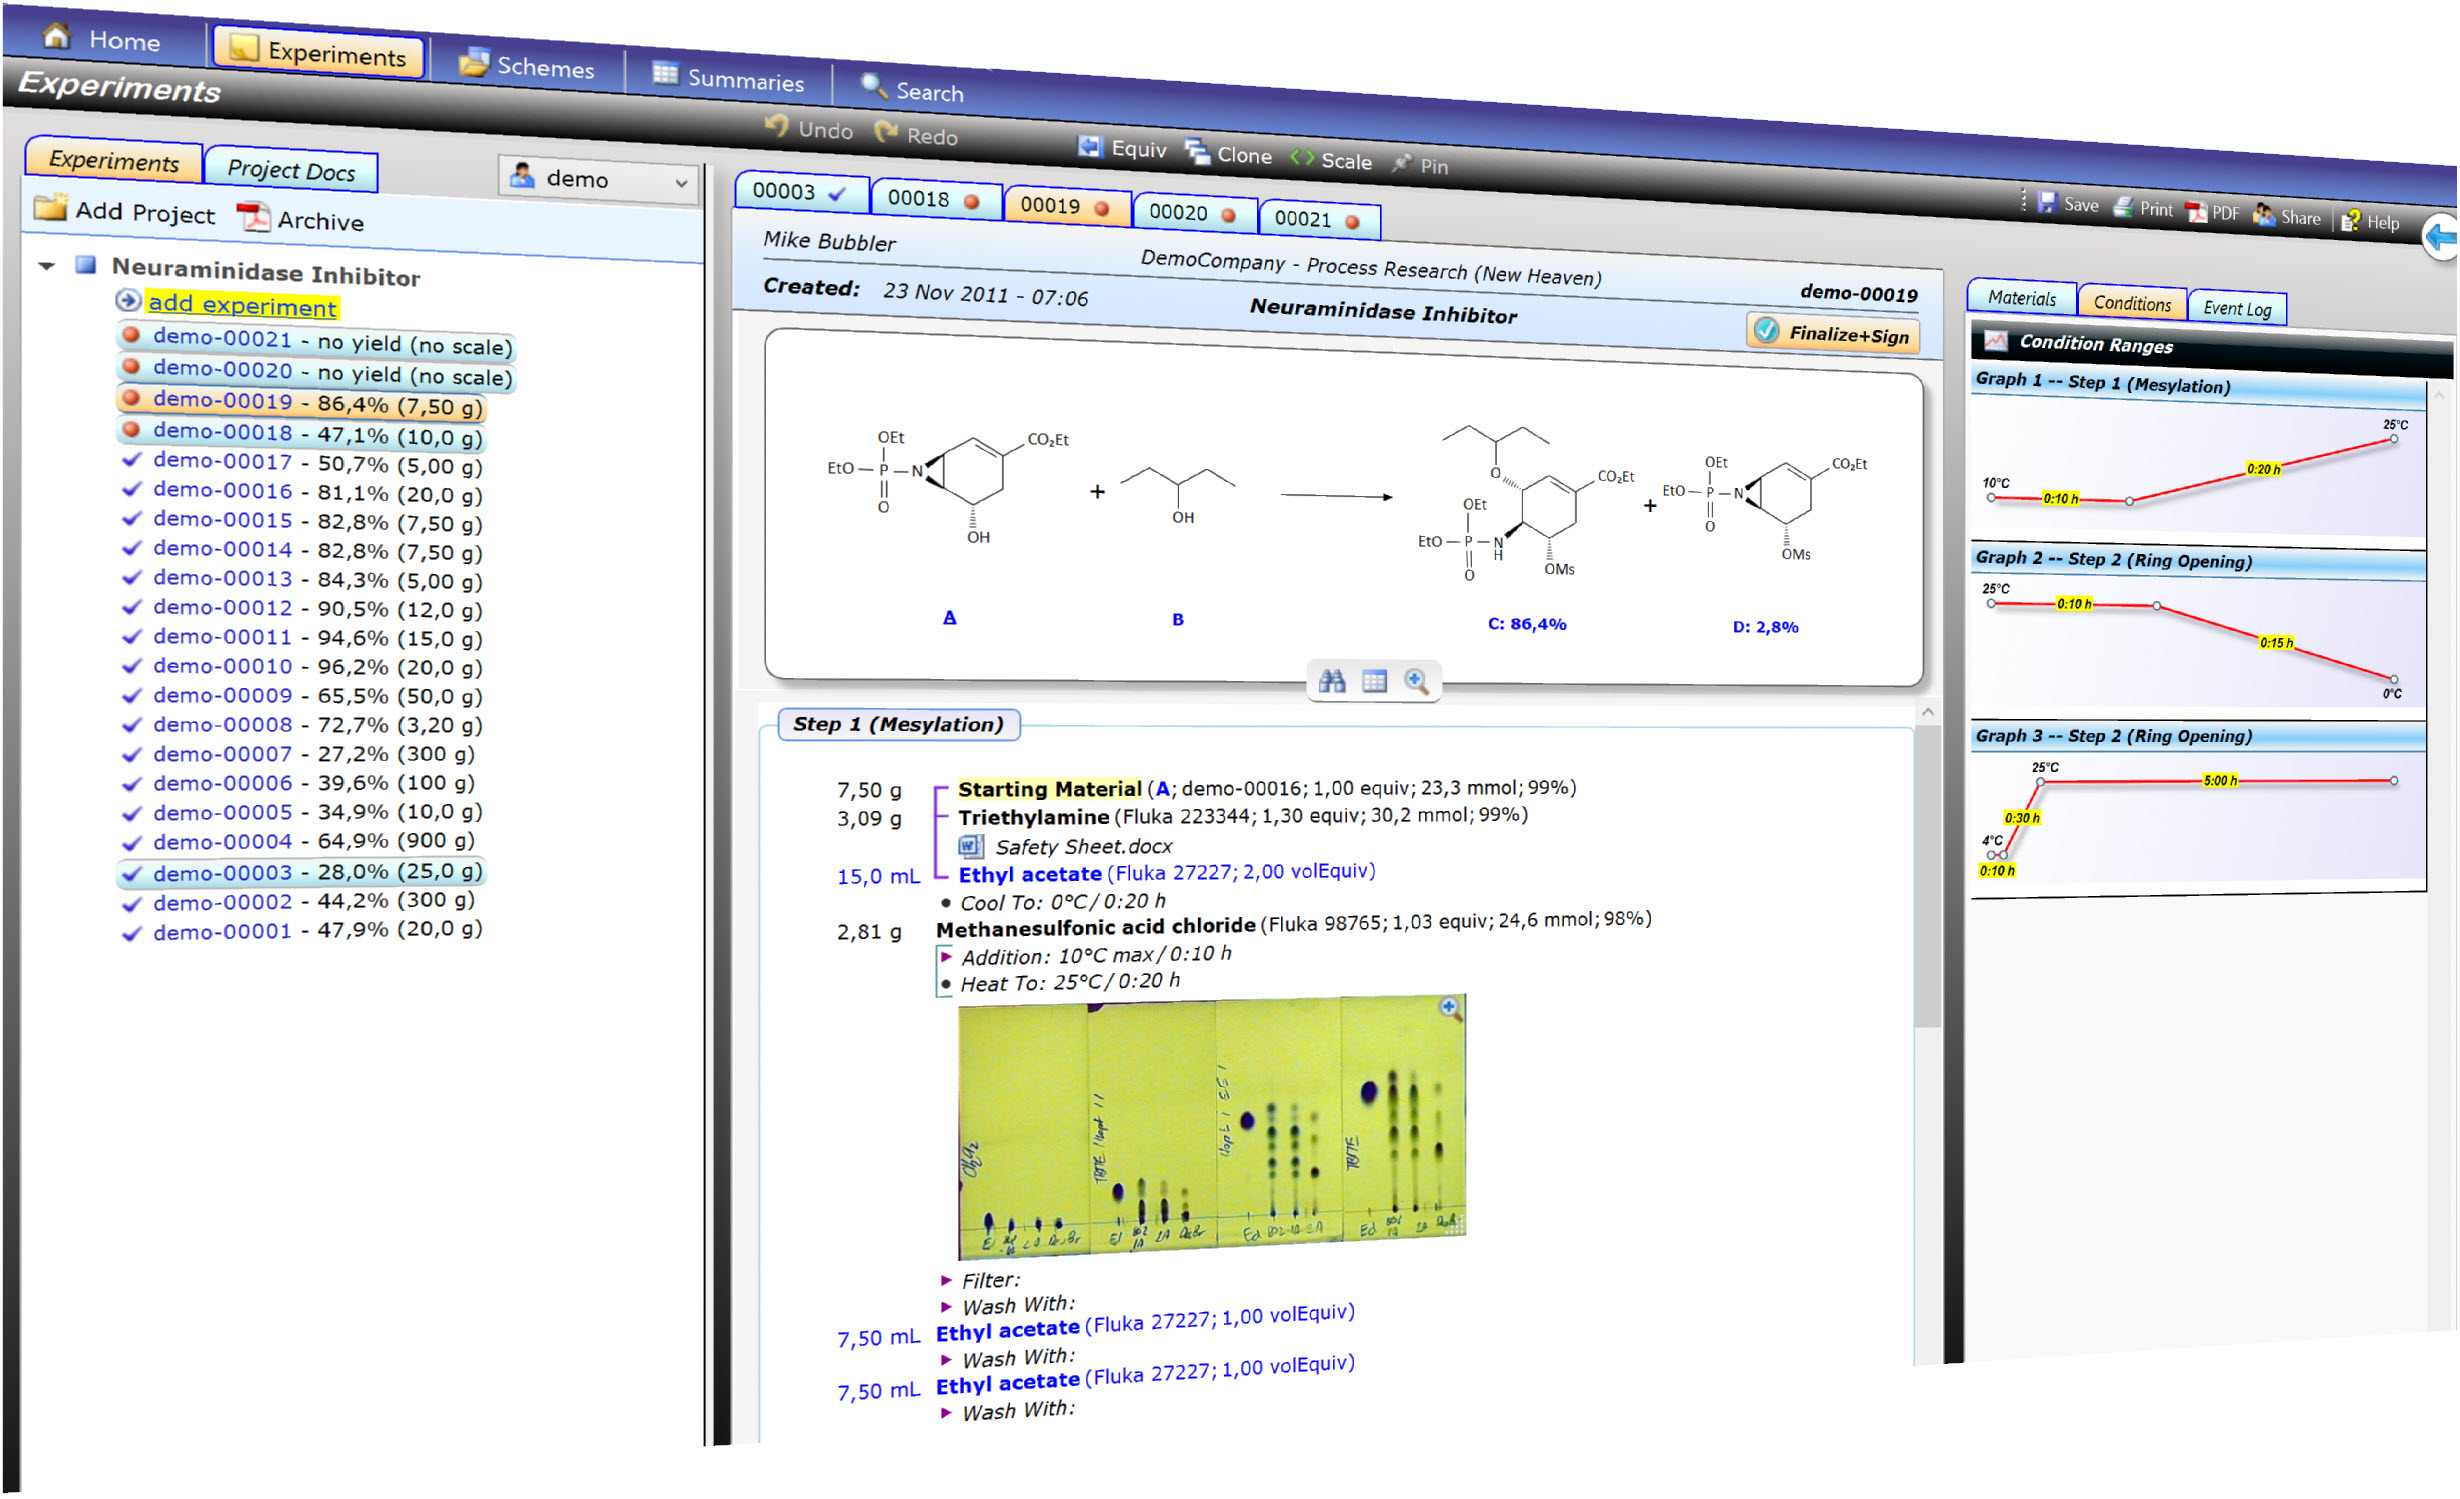
Task: Click the Clone toolbar icon
Action: (1198, 152)
